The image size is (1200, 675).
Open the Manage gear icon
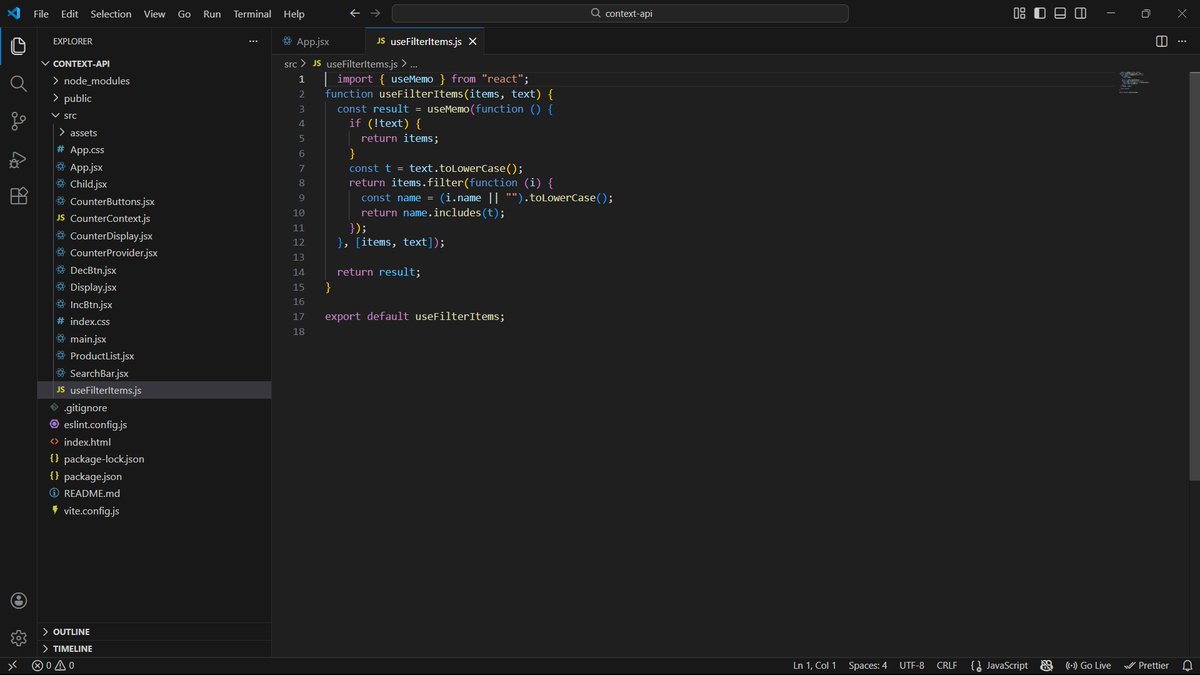[18, 637]
